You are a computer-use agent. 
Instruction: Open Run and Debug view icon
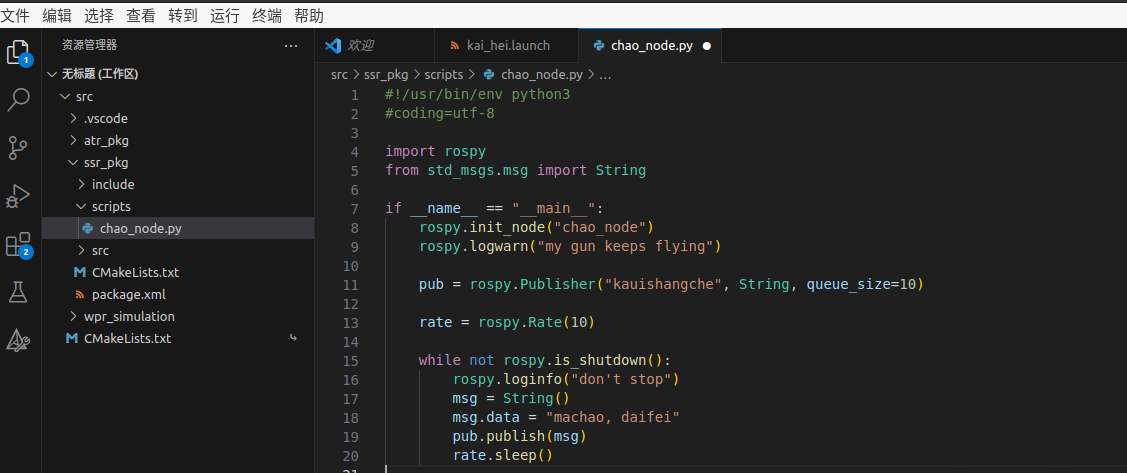pyautogui.click(x=19, y=196)
